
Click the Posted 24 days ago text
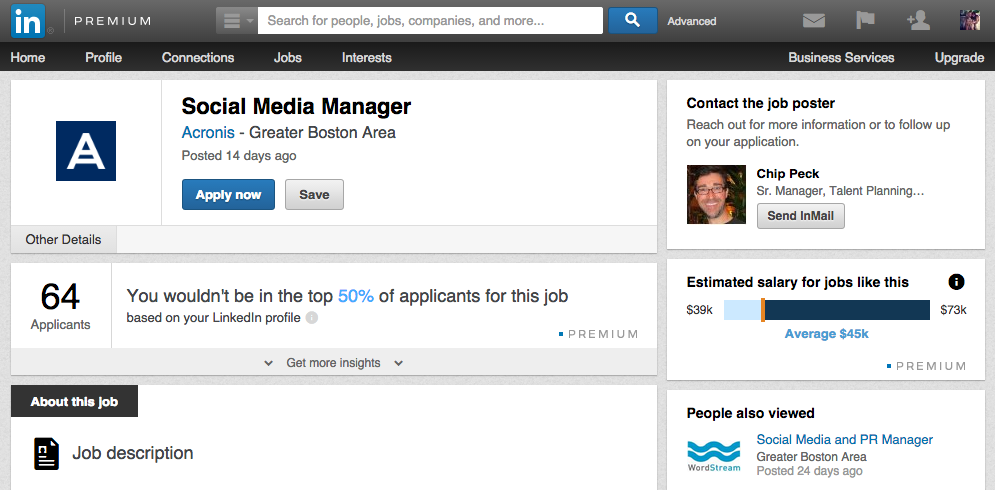[809, 471]
